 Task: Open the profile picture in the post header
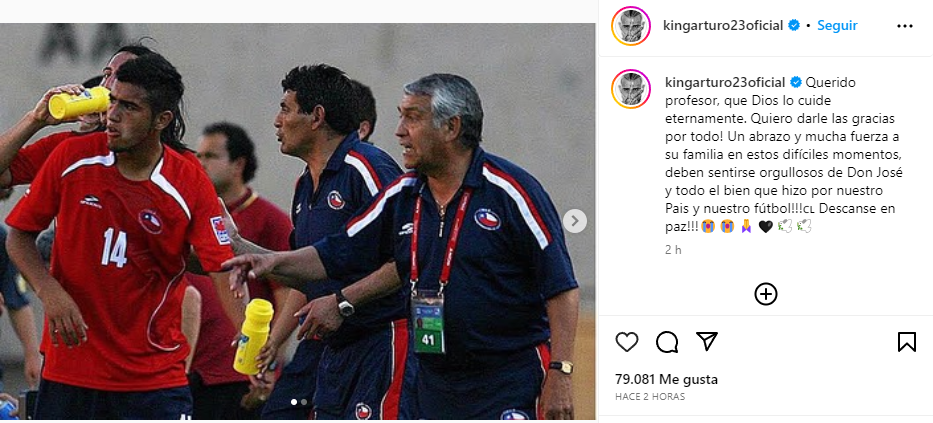coord(630,26)
